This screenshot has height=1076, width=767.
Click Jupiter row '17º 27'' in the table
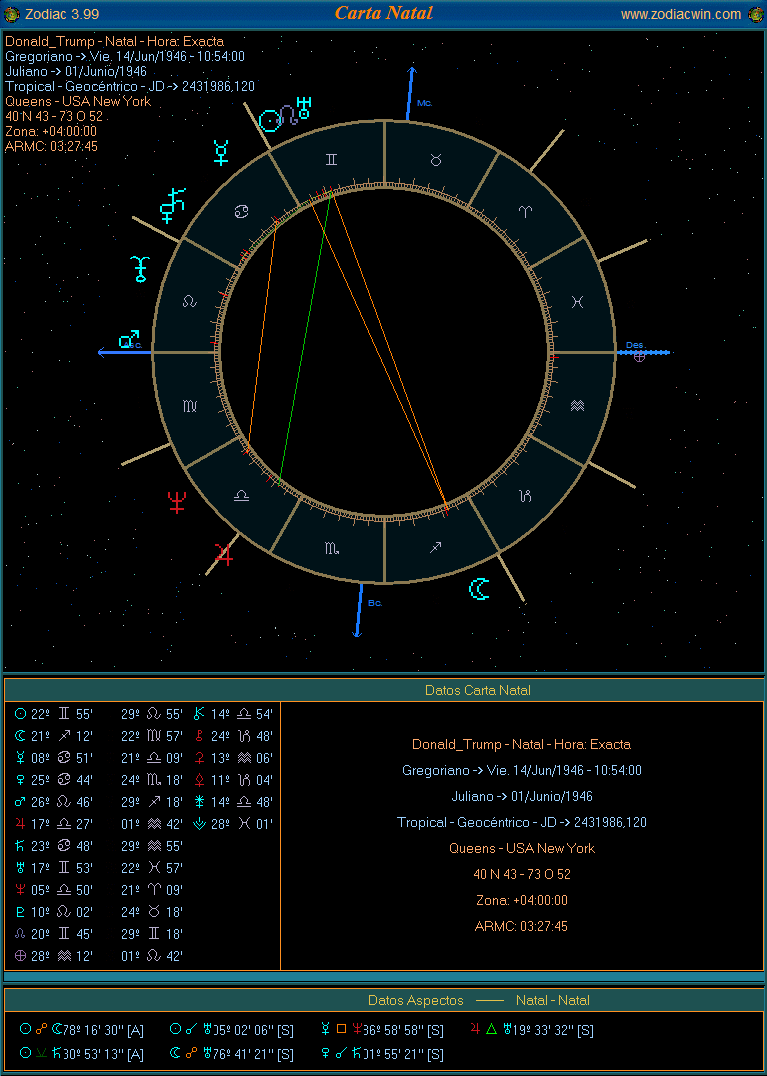coord(54,824)
